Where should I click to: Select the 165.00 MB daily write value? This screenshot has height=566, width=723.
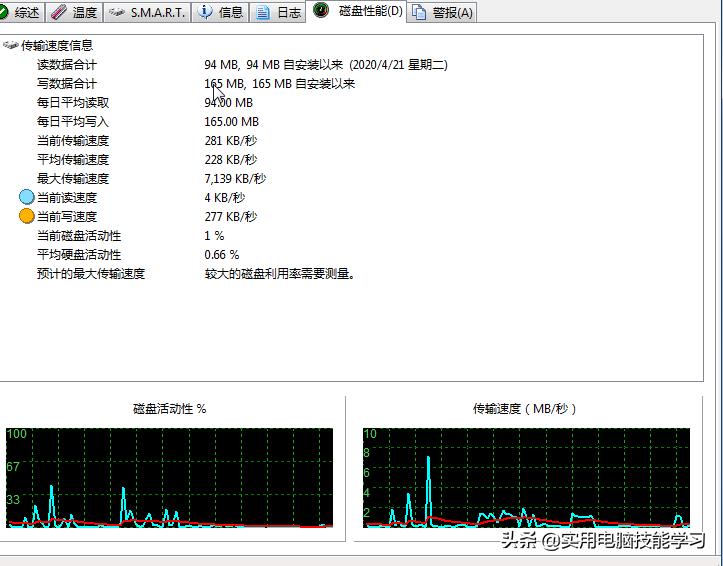click(231, 122)
